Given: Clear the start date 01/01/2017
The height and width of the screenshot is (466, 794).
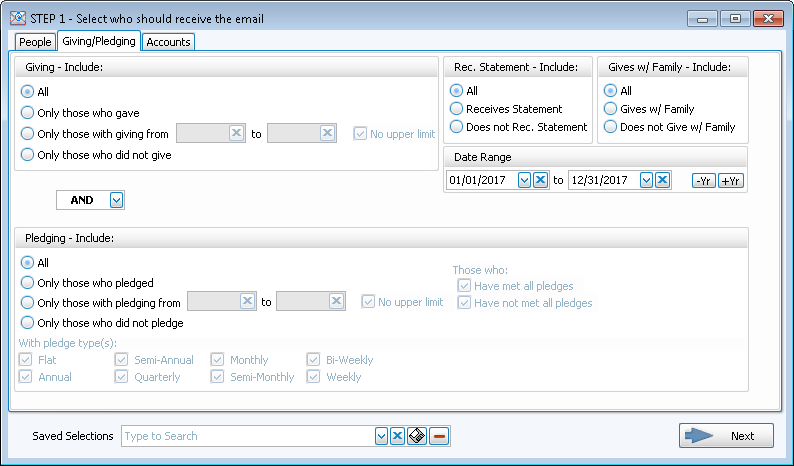Looking at the screenshot, I should click(541, 180).
